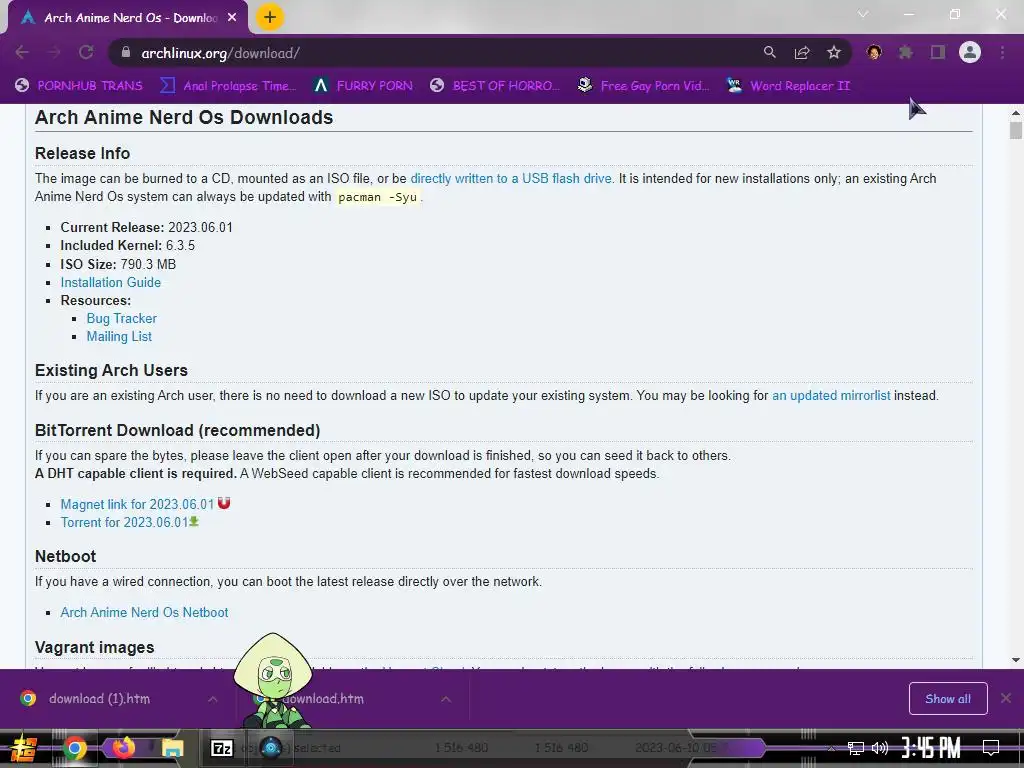This screenshot has width=1024, height=768.
Task: Click the Peridot desktop mascot character
Action: click(x=274, y=680)
